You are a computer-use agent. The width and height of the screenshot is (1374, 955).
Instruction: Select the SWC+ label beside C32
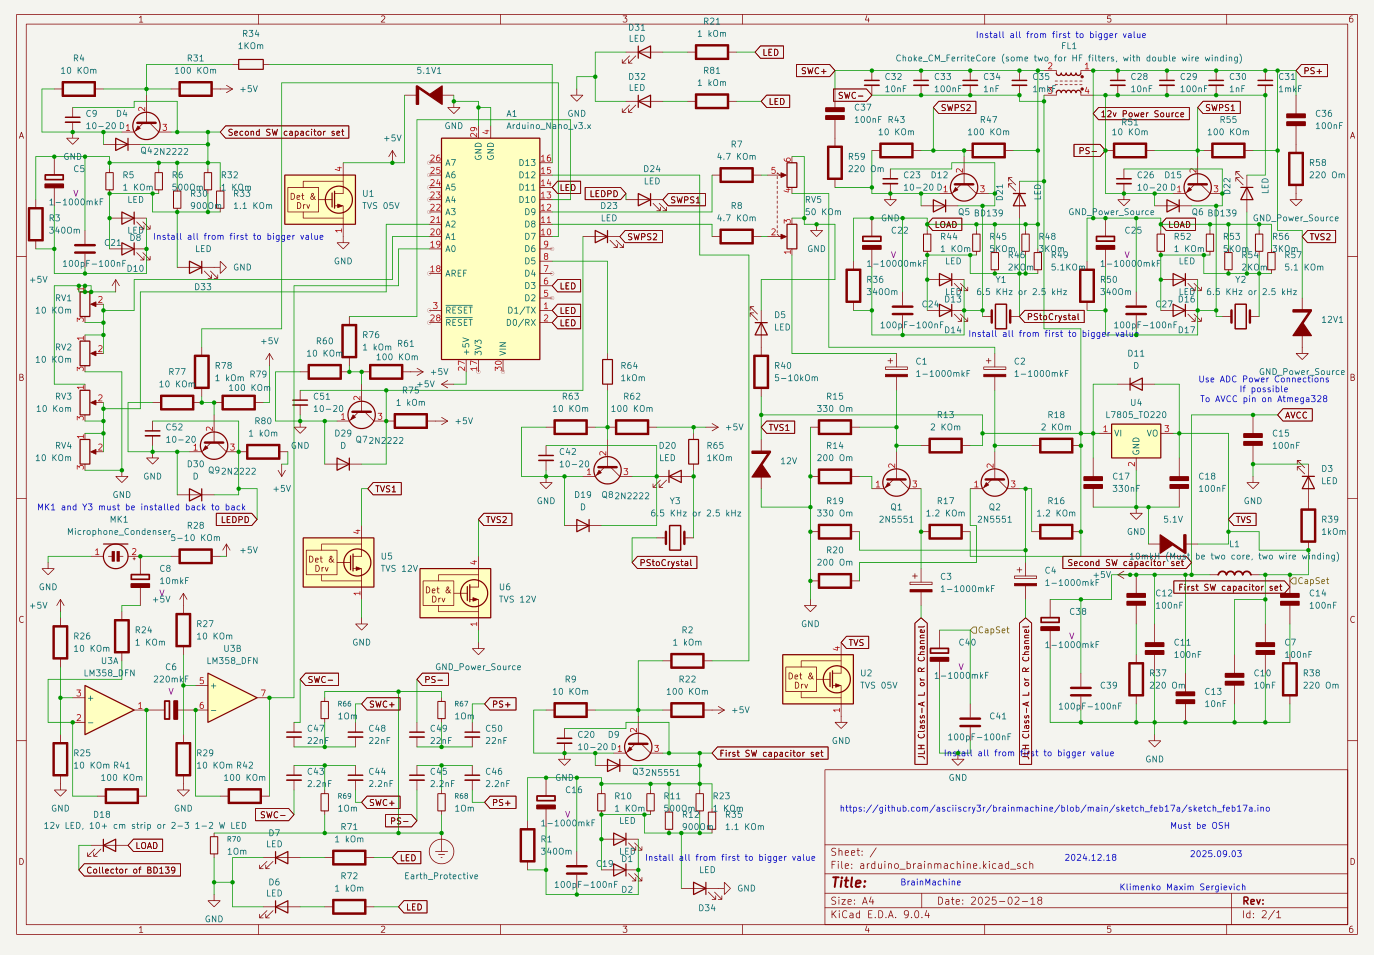click(x=814, y=71)
